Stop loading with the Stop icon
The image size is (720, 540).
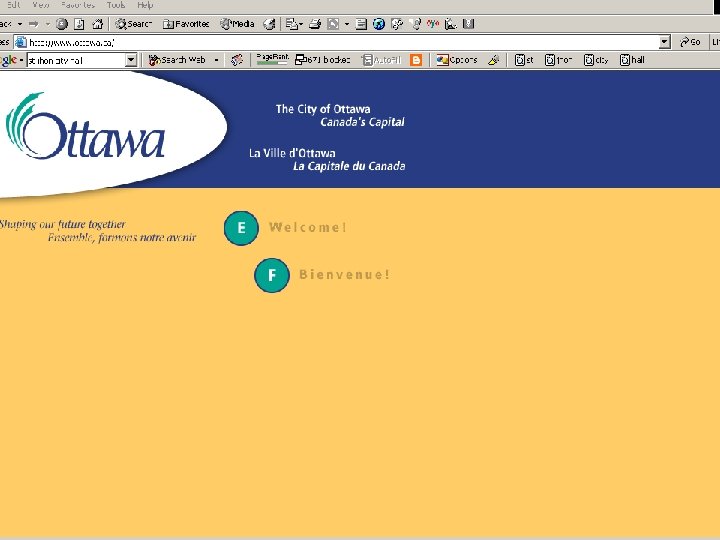click(x=62, y=24)
